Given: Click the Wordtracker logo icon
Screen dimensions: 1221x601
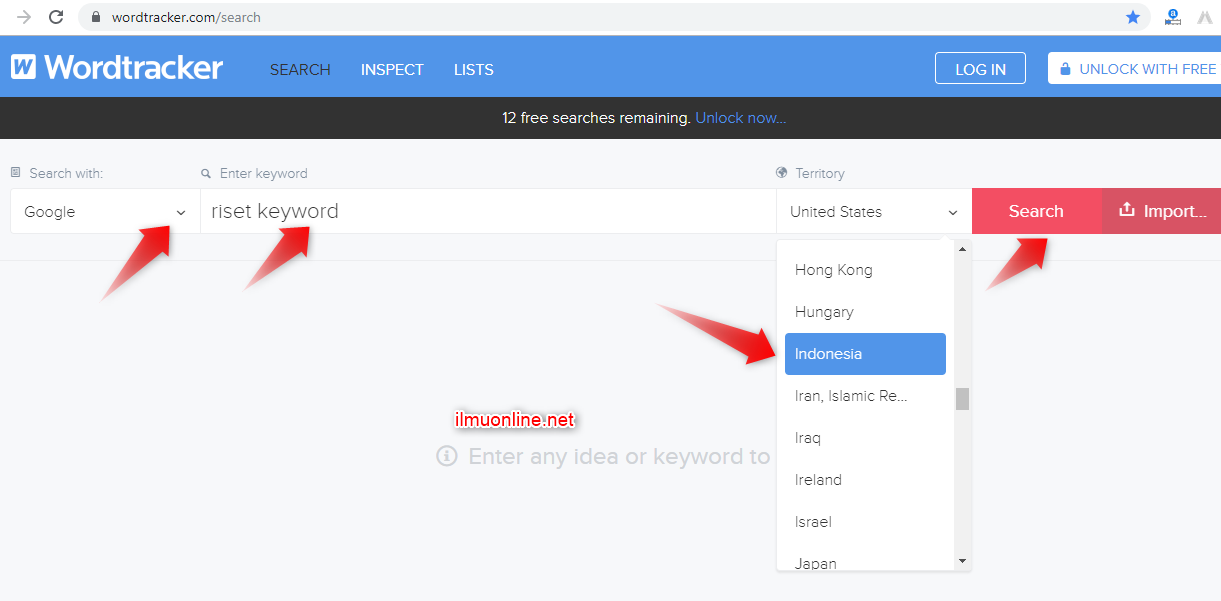Looking at the screenshot, I should tap(24, 68).
